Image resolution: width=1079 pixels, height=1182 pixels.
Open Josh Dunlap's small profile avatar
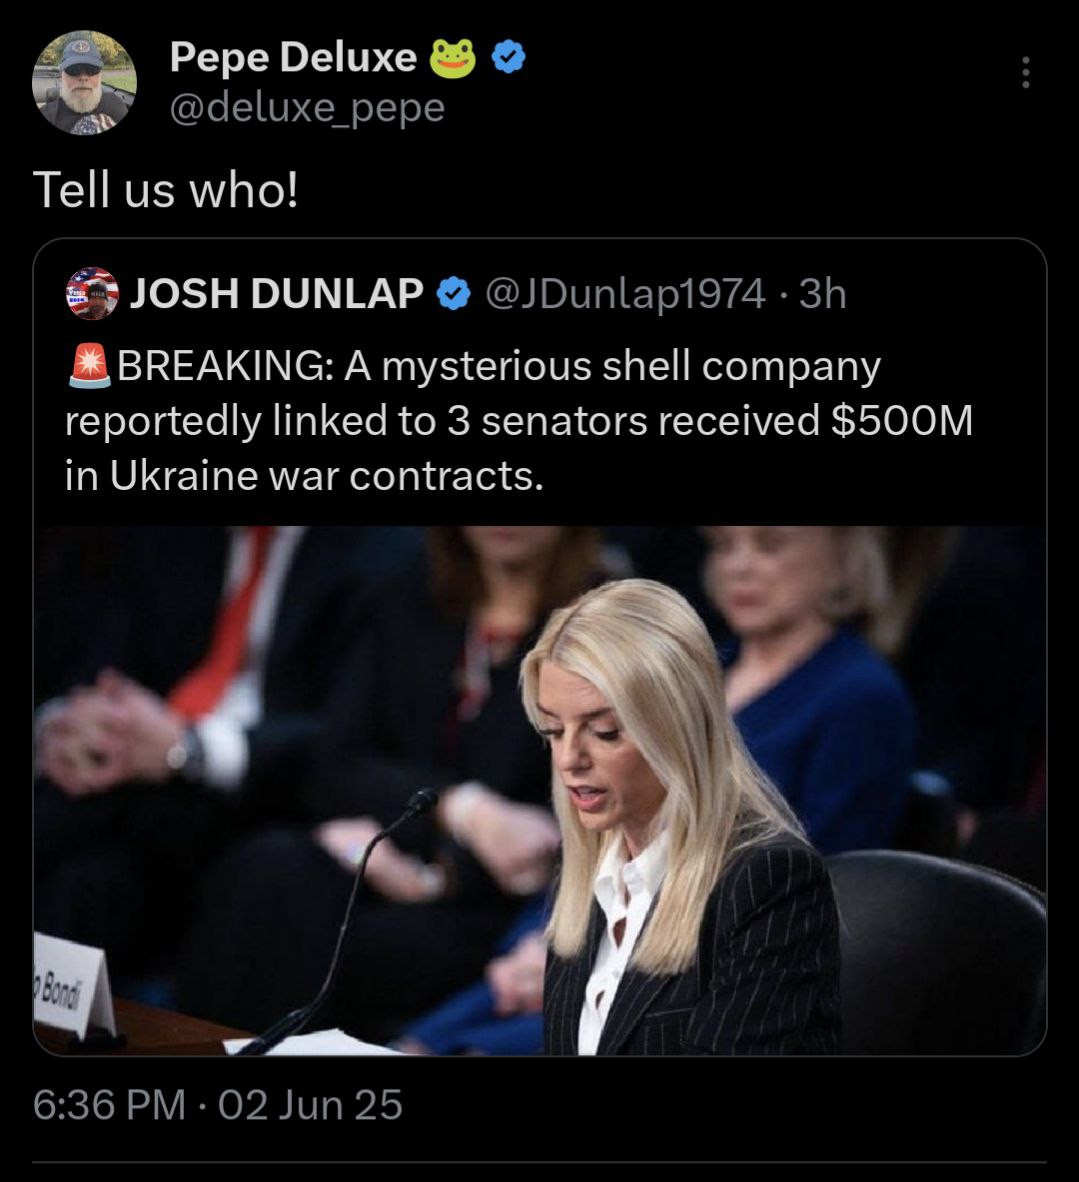(x=91, y=294)
